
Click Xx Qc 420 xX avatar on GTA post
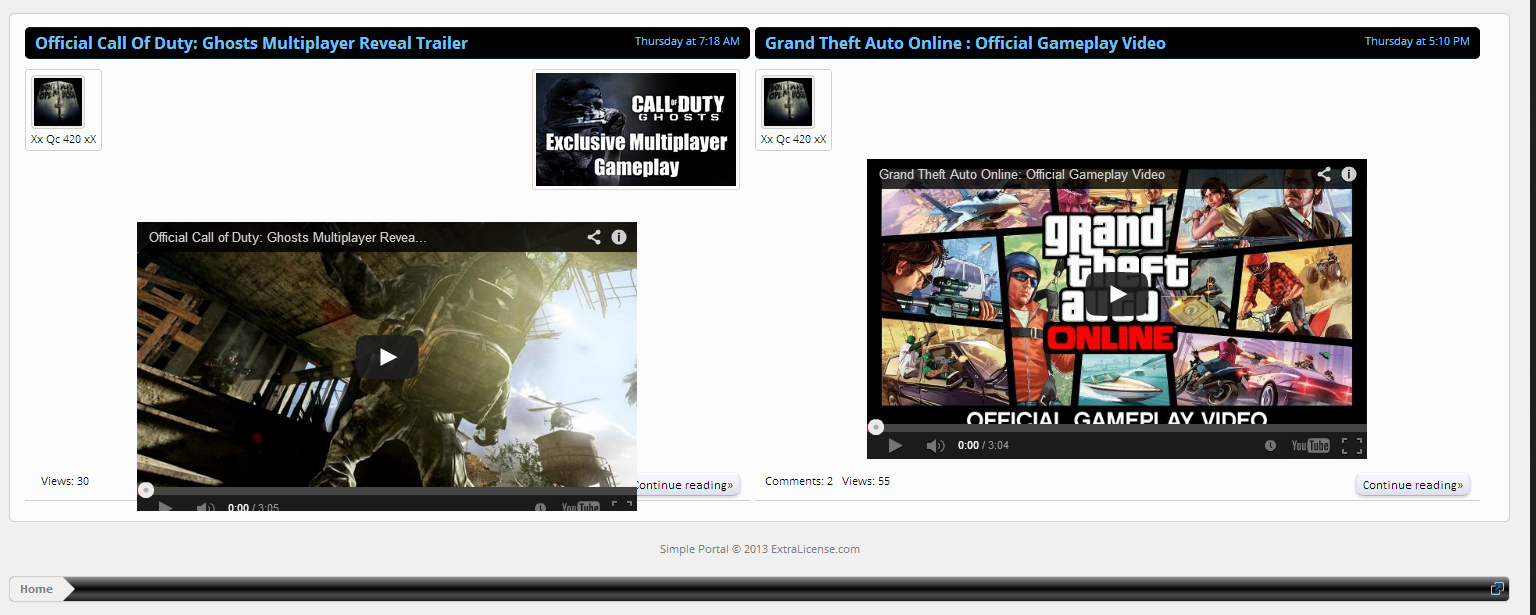[x=787, y=102]
